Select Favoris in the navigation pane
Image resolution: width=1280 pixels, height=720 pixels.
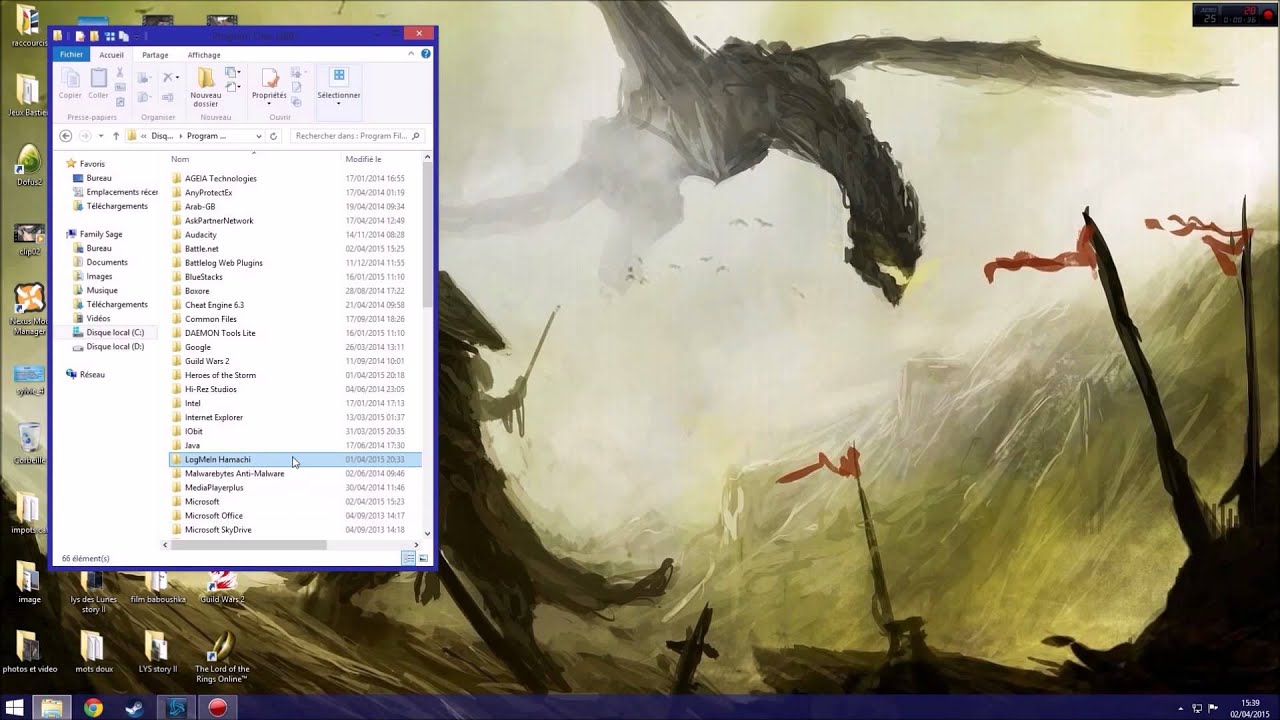pyautogui.click(x=92, y=164)
